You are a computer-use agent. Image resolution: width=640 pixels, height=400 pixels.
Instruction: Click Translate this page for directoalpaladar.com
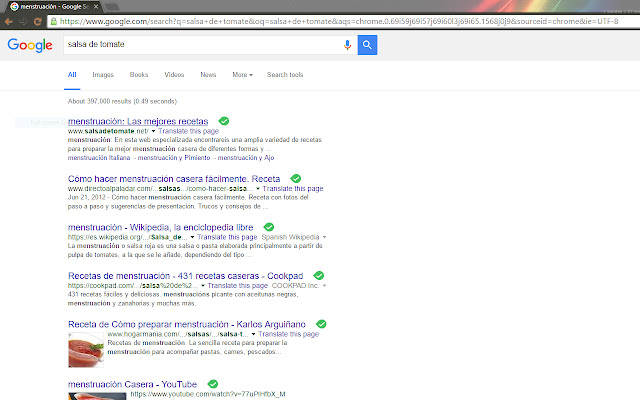point(293,189)
